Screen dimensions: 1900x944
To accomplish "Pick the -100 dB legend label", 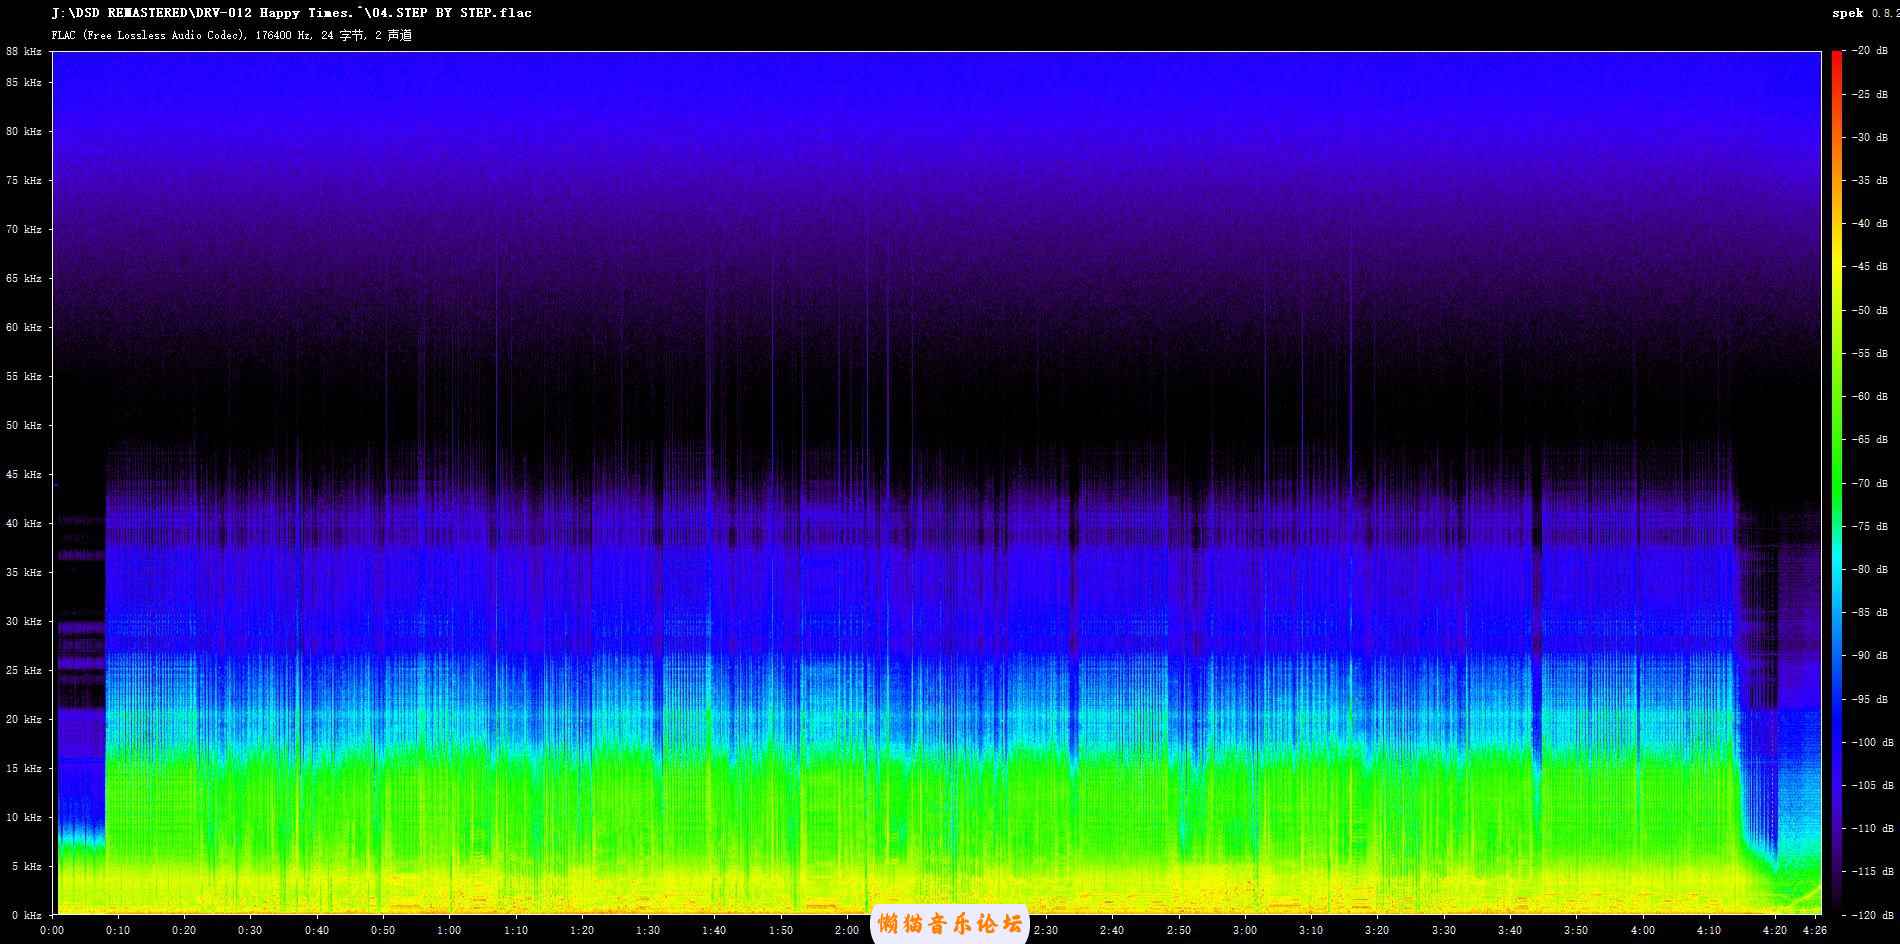I will pyautogui.click(x=1872, y=742).
